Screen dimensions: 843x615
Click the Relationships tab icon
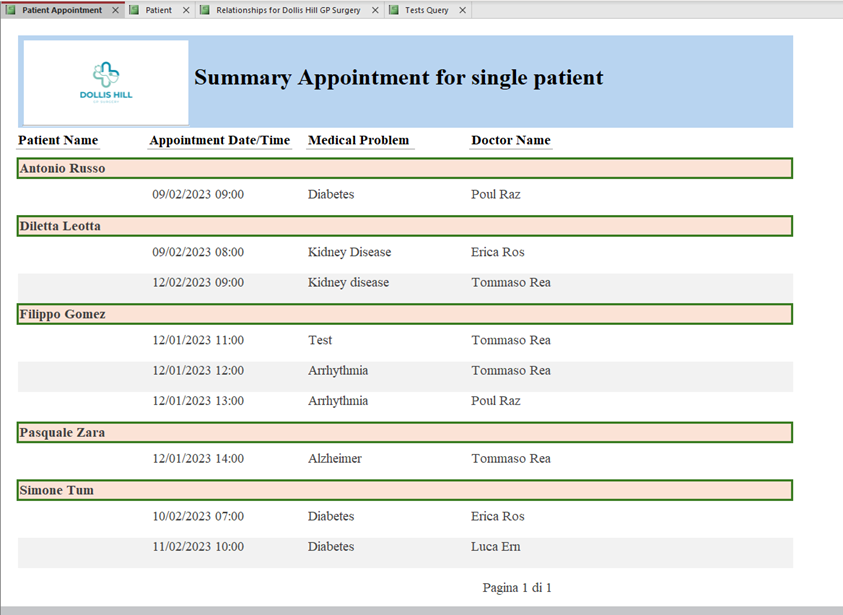pyautogui.click(x=205, y=10)
